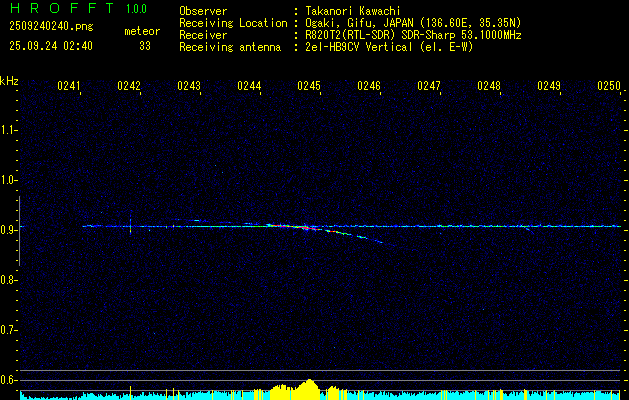Viewport: 629px width, 400px height.
Task: Click the 1.1 kHz frequency label
Action: point(9,130)
